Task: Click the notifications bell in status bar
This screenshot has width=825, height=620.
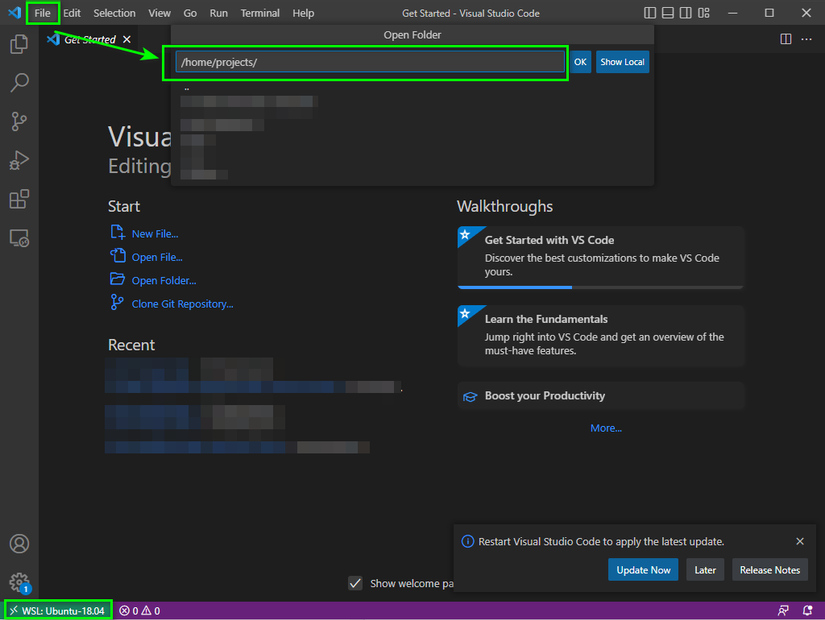Action: (807, 611)
